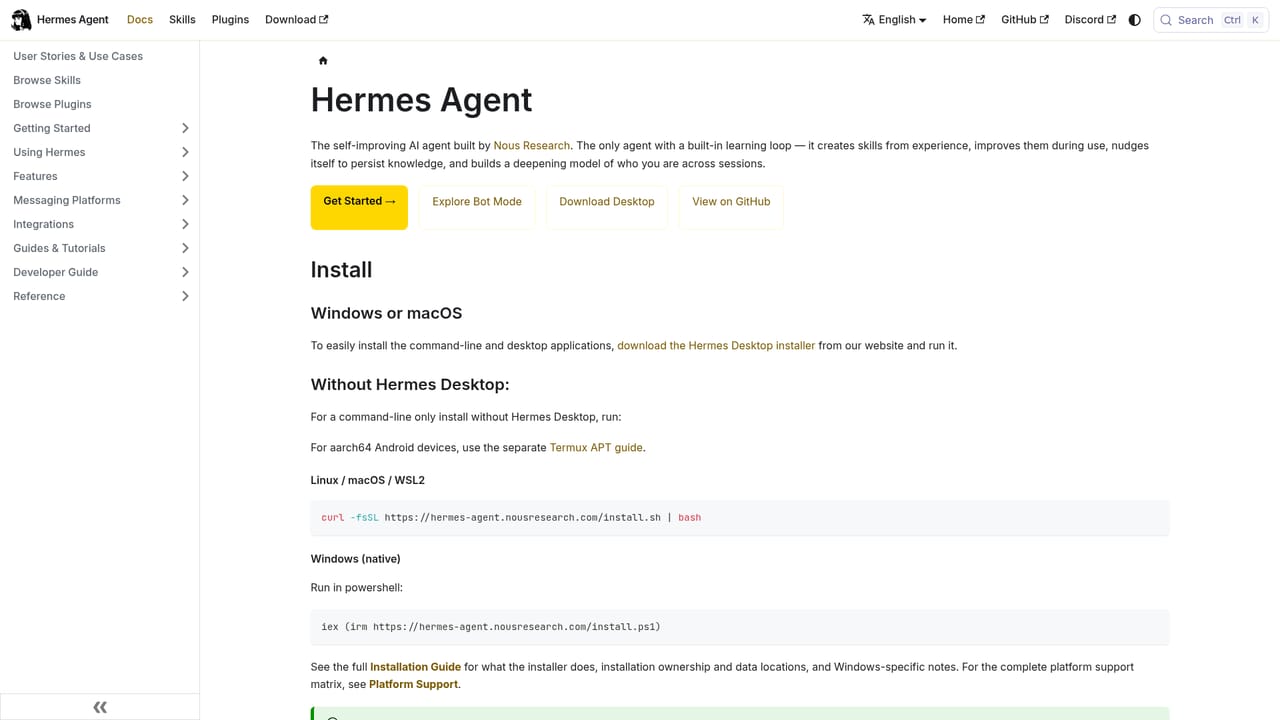The width and height of the screenshot is (1280, 720).
Task: Open the Download external link
Action: (296, 20)
